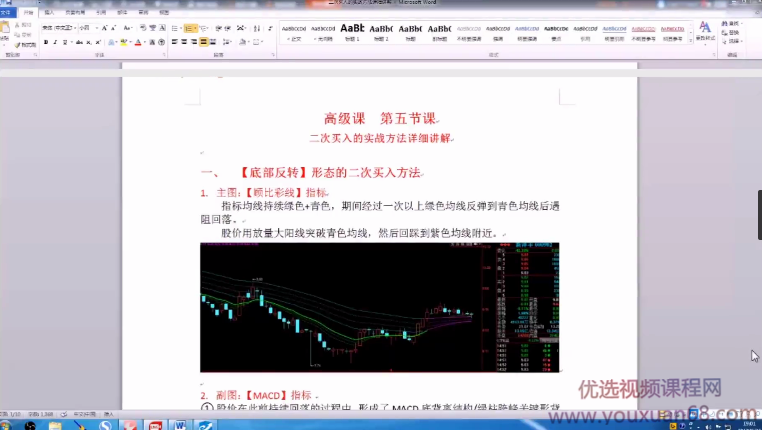Select the Format Painter
This screenshot has height=430, width=762.
[x=26, y=45]
